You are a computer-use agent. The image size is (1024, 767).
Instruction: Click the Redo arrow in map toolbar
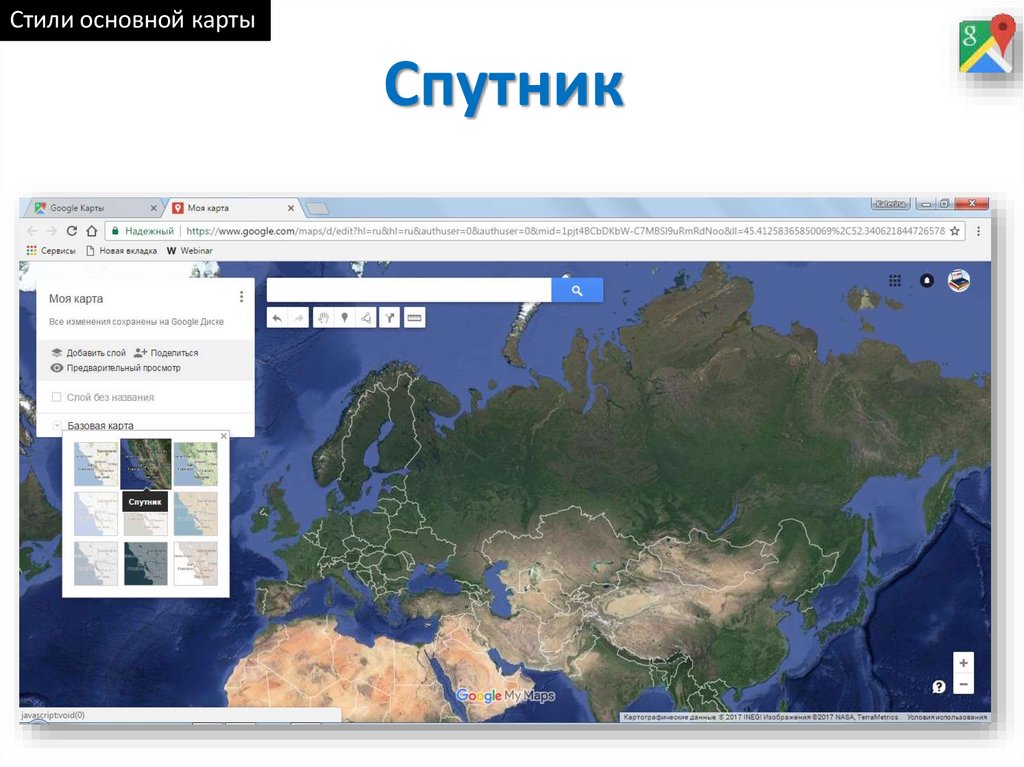pos(298,318)
